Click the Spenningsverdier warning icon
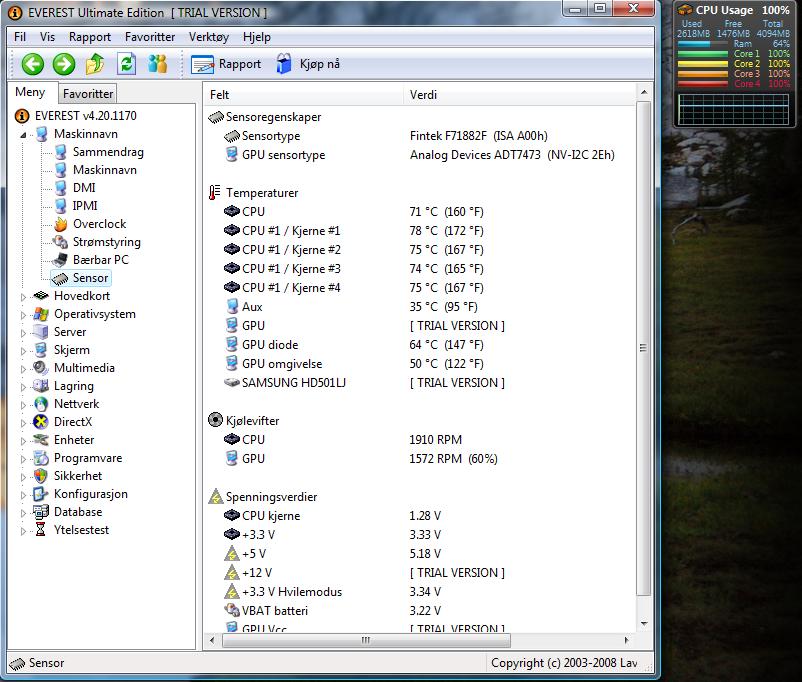The width and height of the screenshot is (802, 682). pyautogui.click(x=216, y=497)
